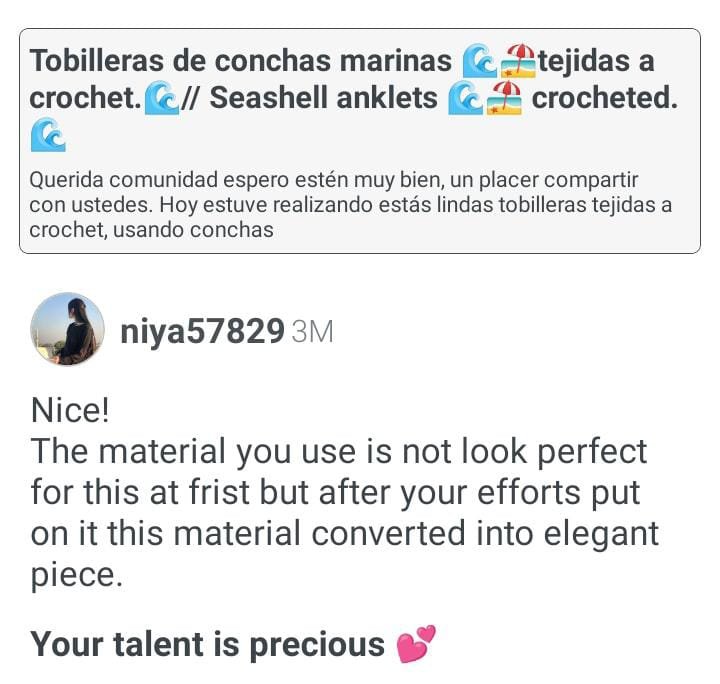Image resolution: width=720 pixels, height=684 pixels.
Task: Click "converted into elegant" in the comment
Action: pos(485,533)
